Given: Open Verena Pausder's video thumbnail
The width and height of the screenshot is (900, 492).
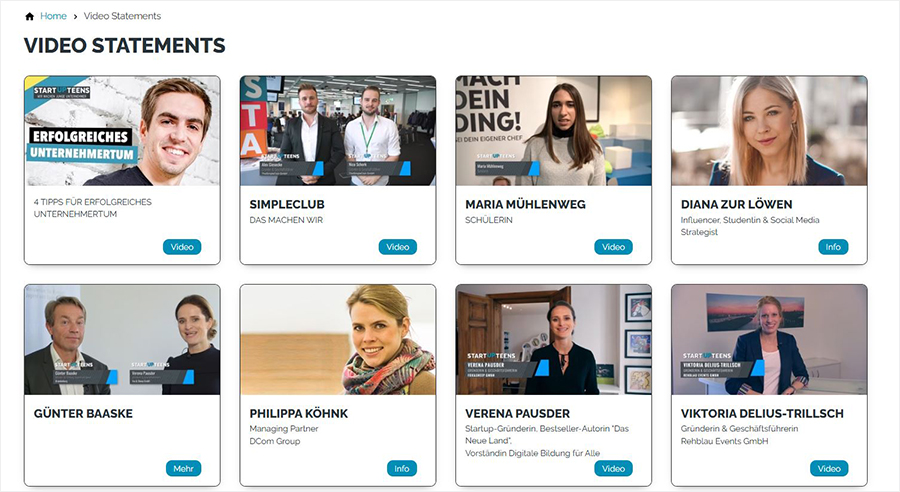Looking at the screenshot, I should pos(554,340).
